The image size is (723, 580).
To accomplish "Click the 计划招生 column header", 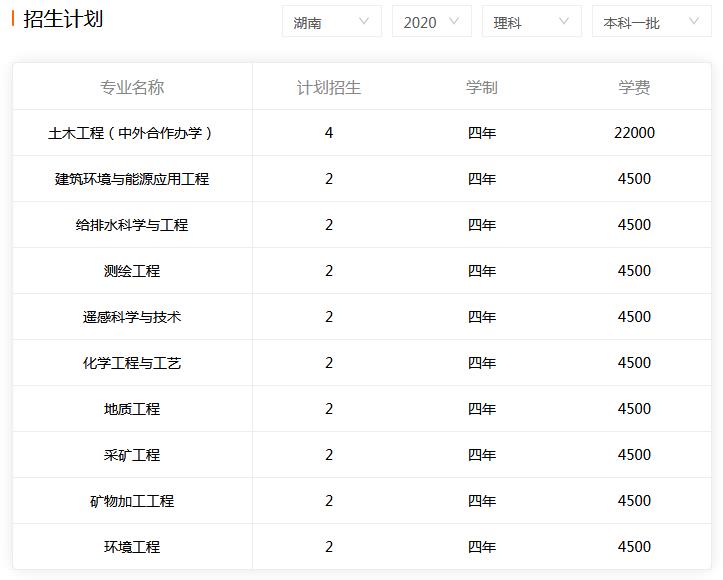I will coord(328,87).
